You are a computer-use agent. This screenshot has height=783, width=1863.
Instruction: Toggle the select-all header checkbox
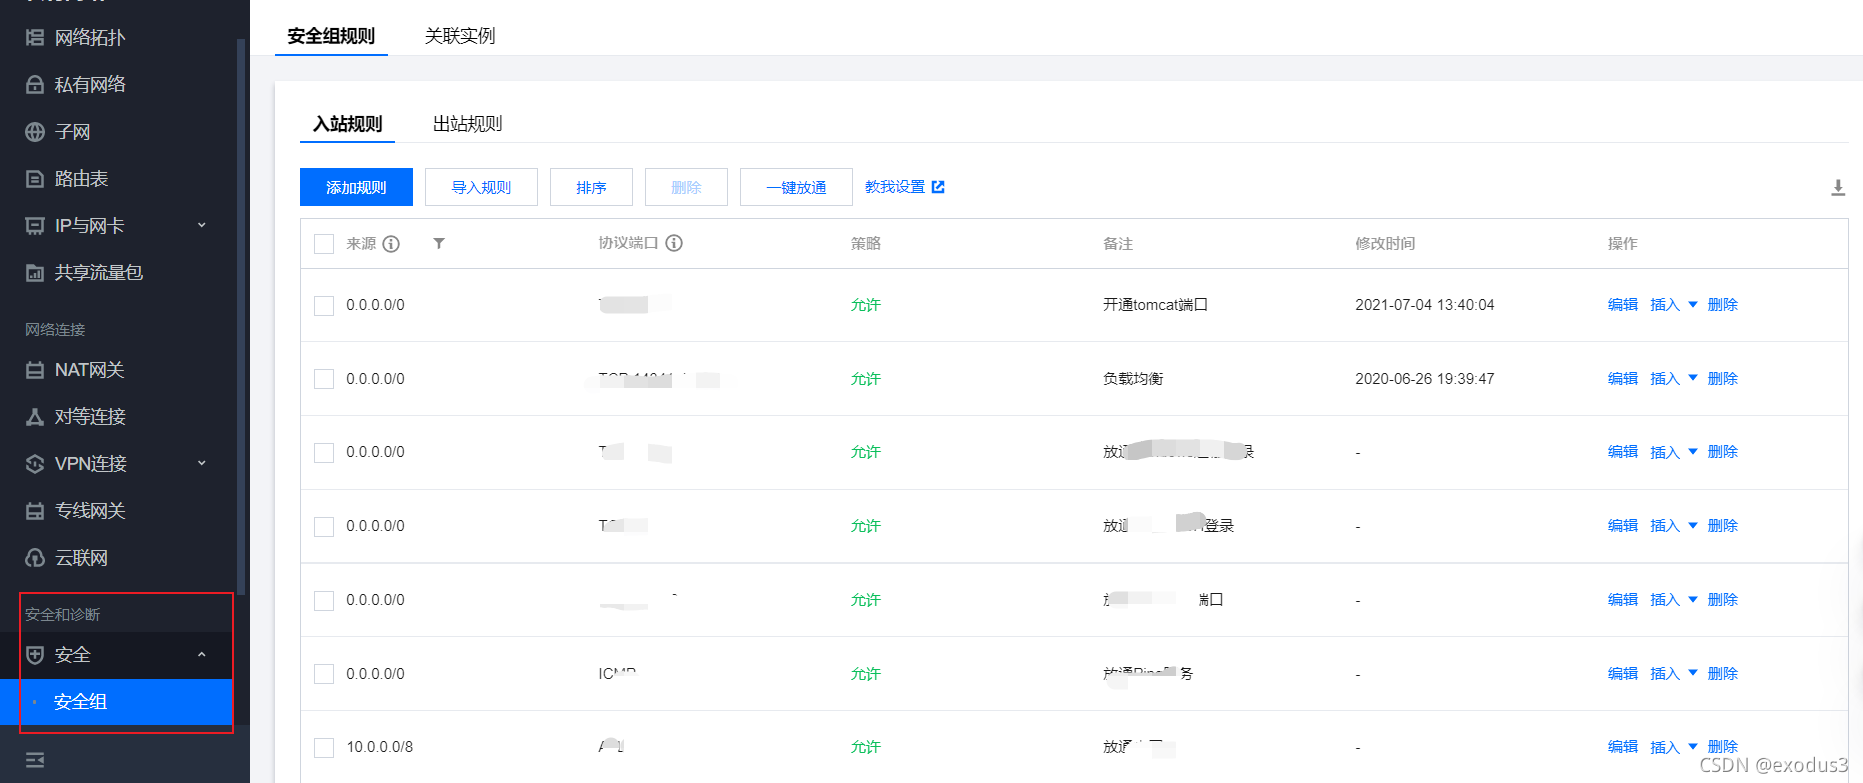pos(324,244)
